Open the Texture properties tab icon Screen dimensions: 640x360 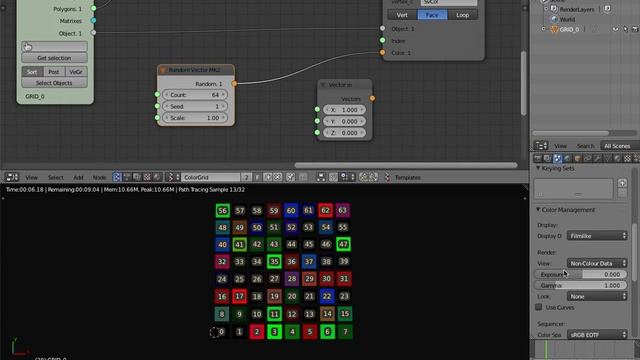point(627,158)
